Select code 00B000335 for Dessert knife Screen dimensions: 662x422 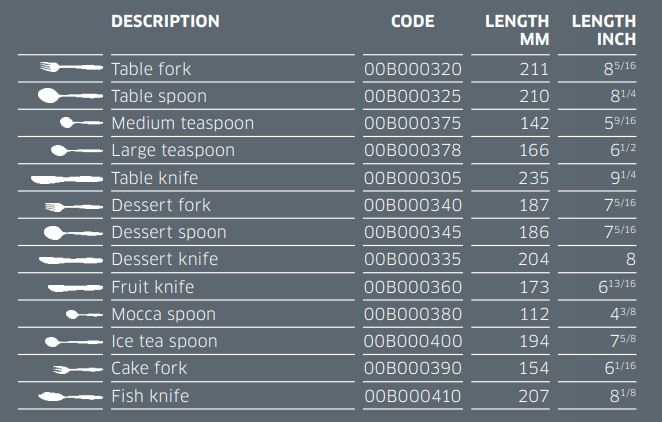click(413, 259)
